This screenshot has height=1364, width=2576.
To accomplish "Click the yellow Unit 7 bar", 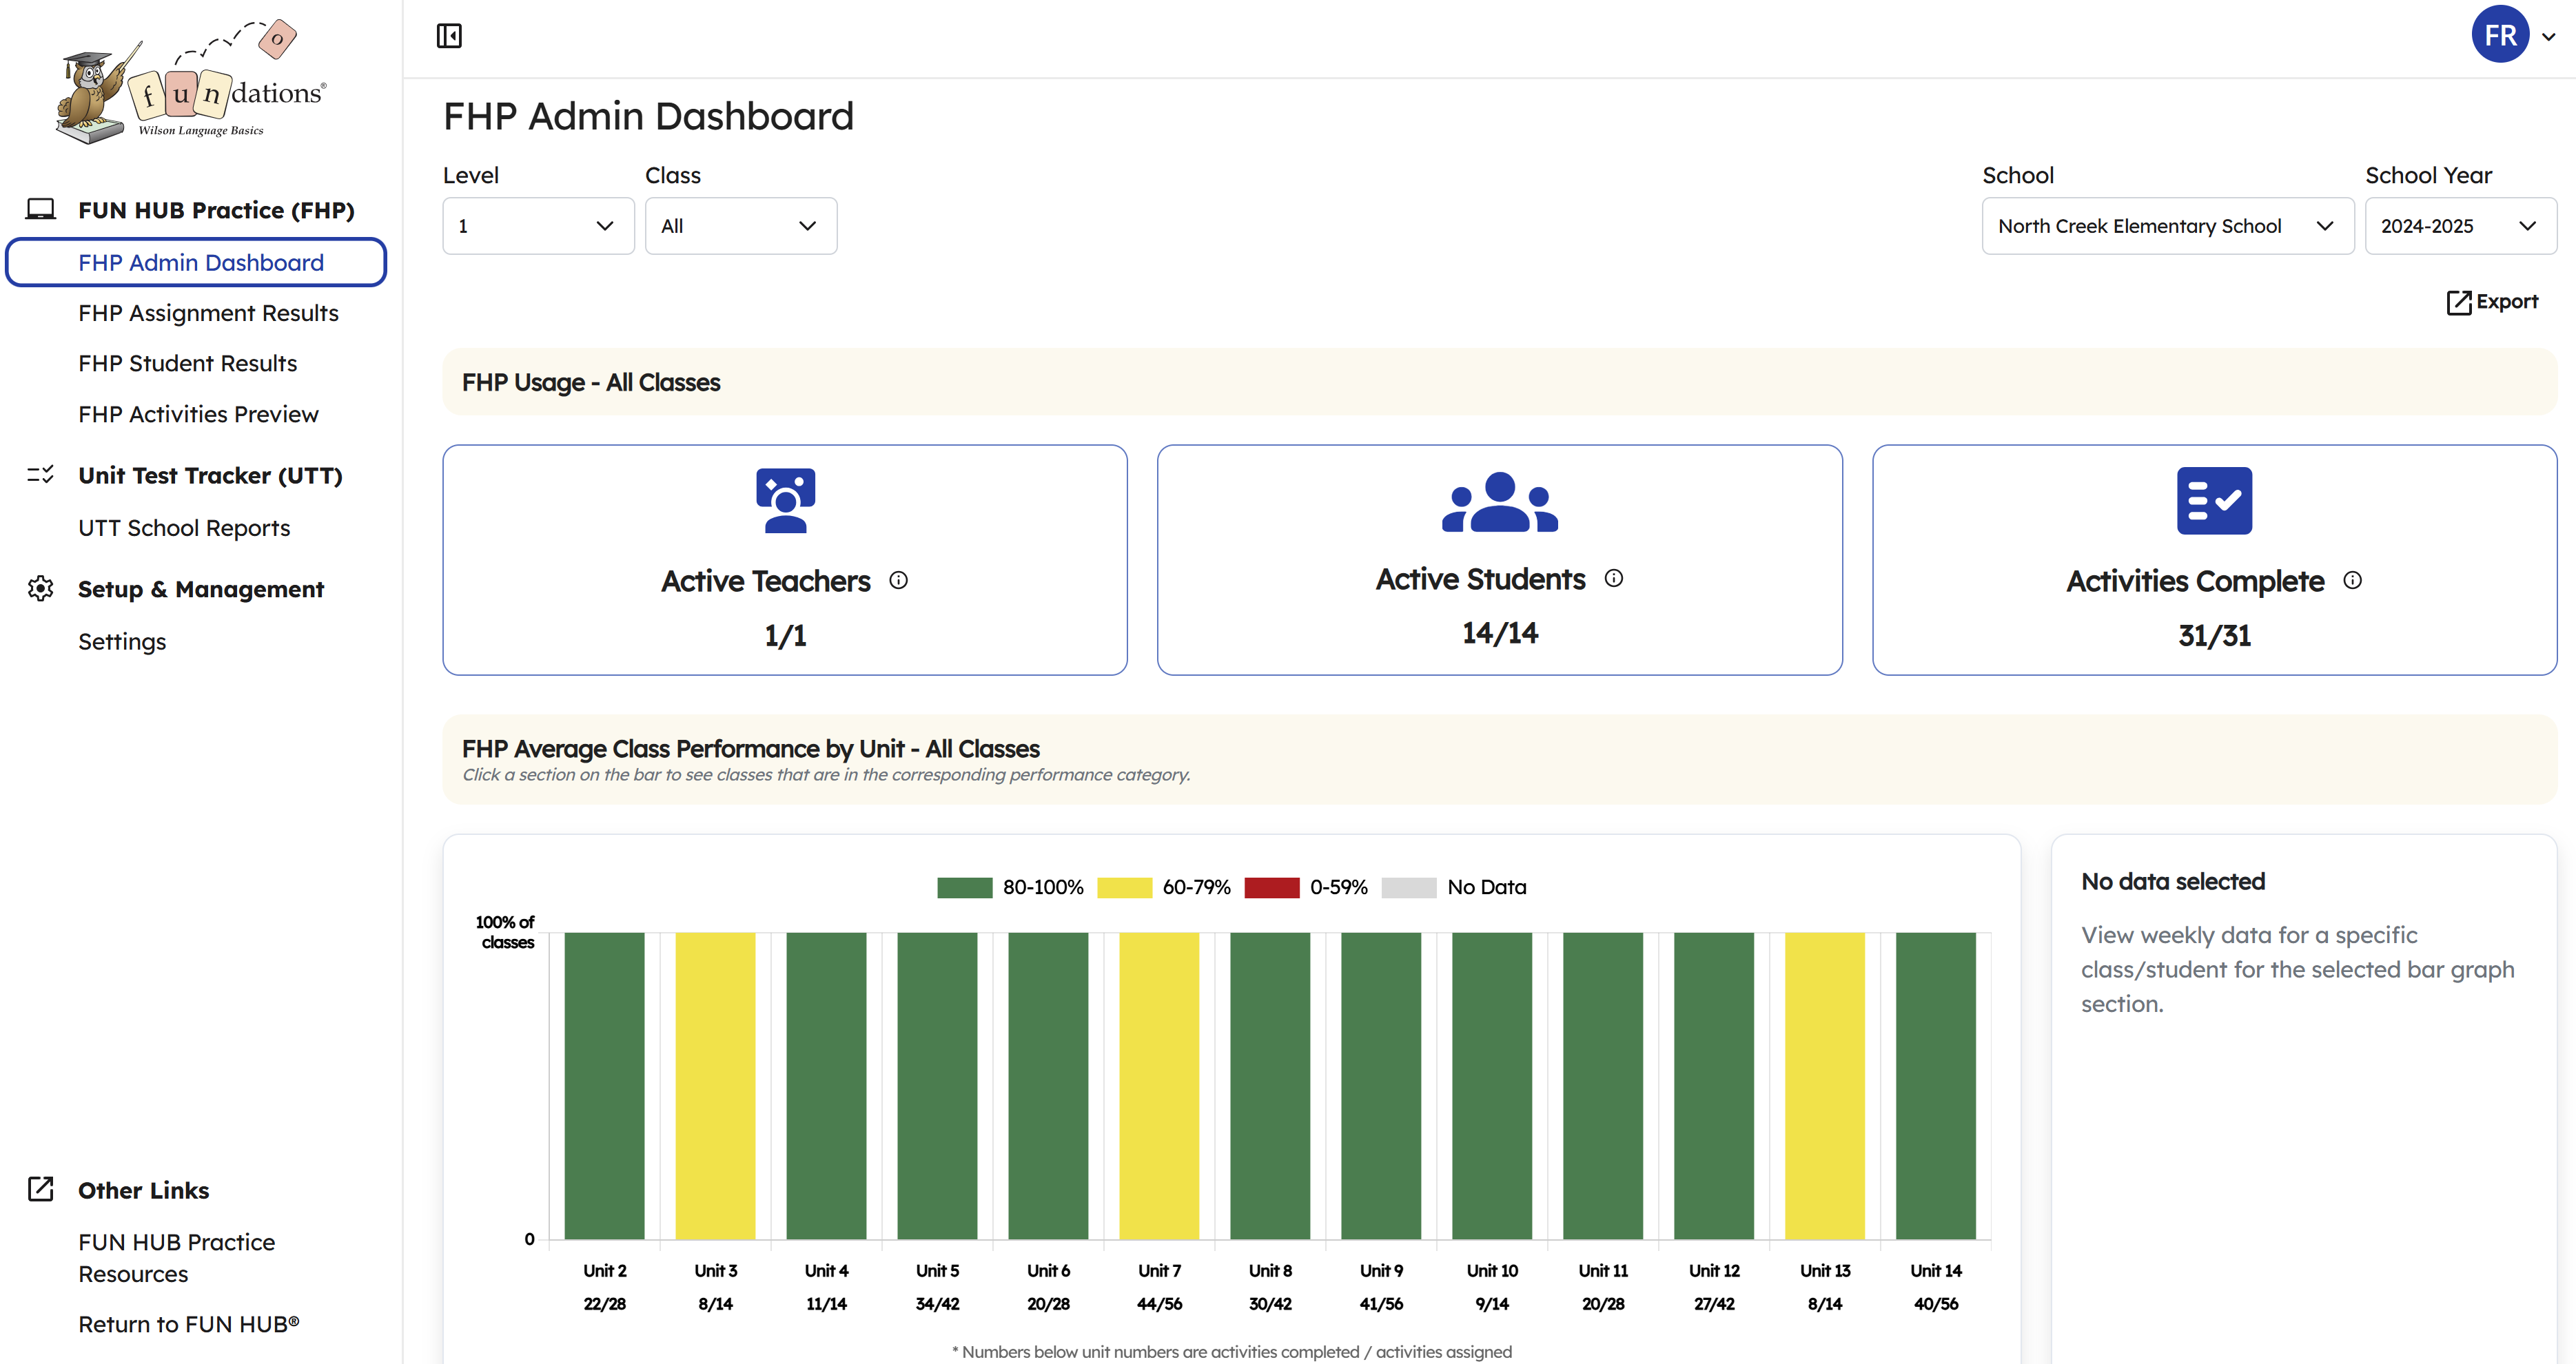I will (x=1159, y=1085).
